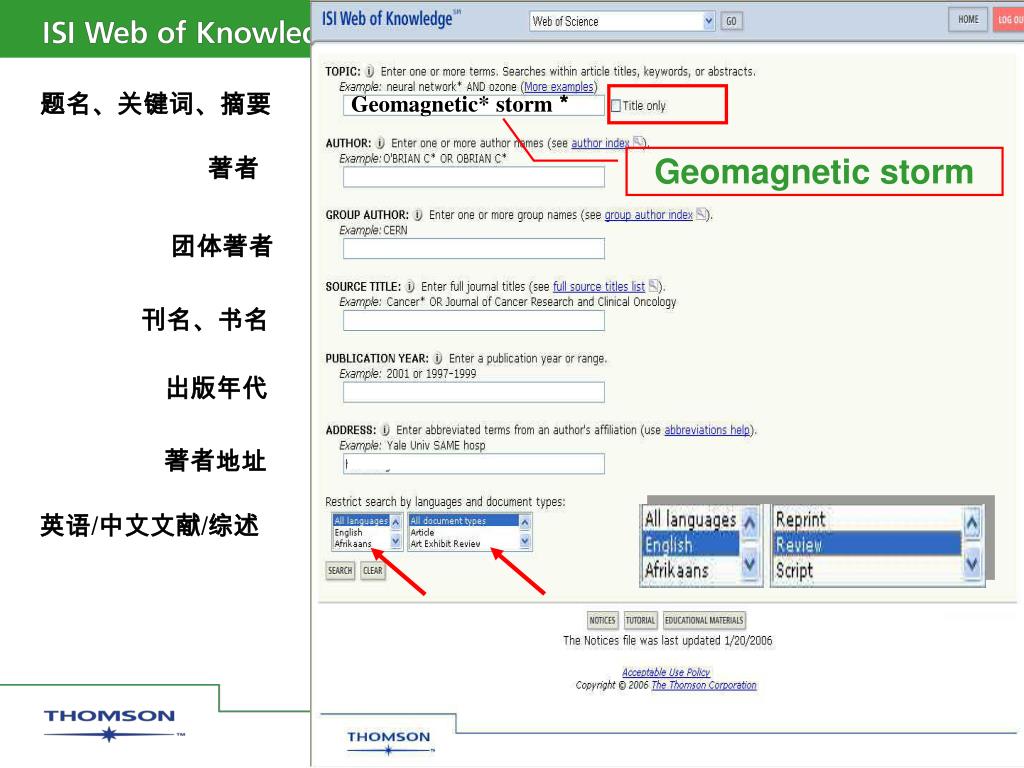Click the AUTHOR input field
1024x768 pixels.
473,177
